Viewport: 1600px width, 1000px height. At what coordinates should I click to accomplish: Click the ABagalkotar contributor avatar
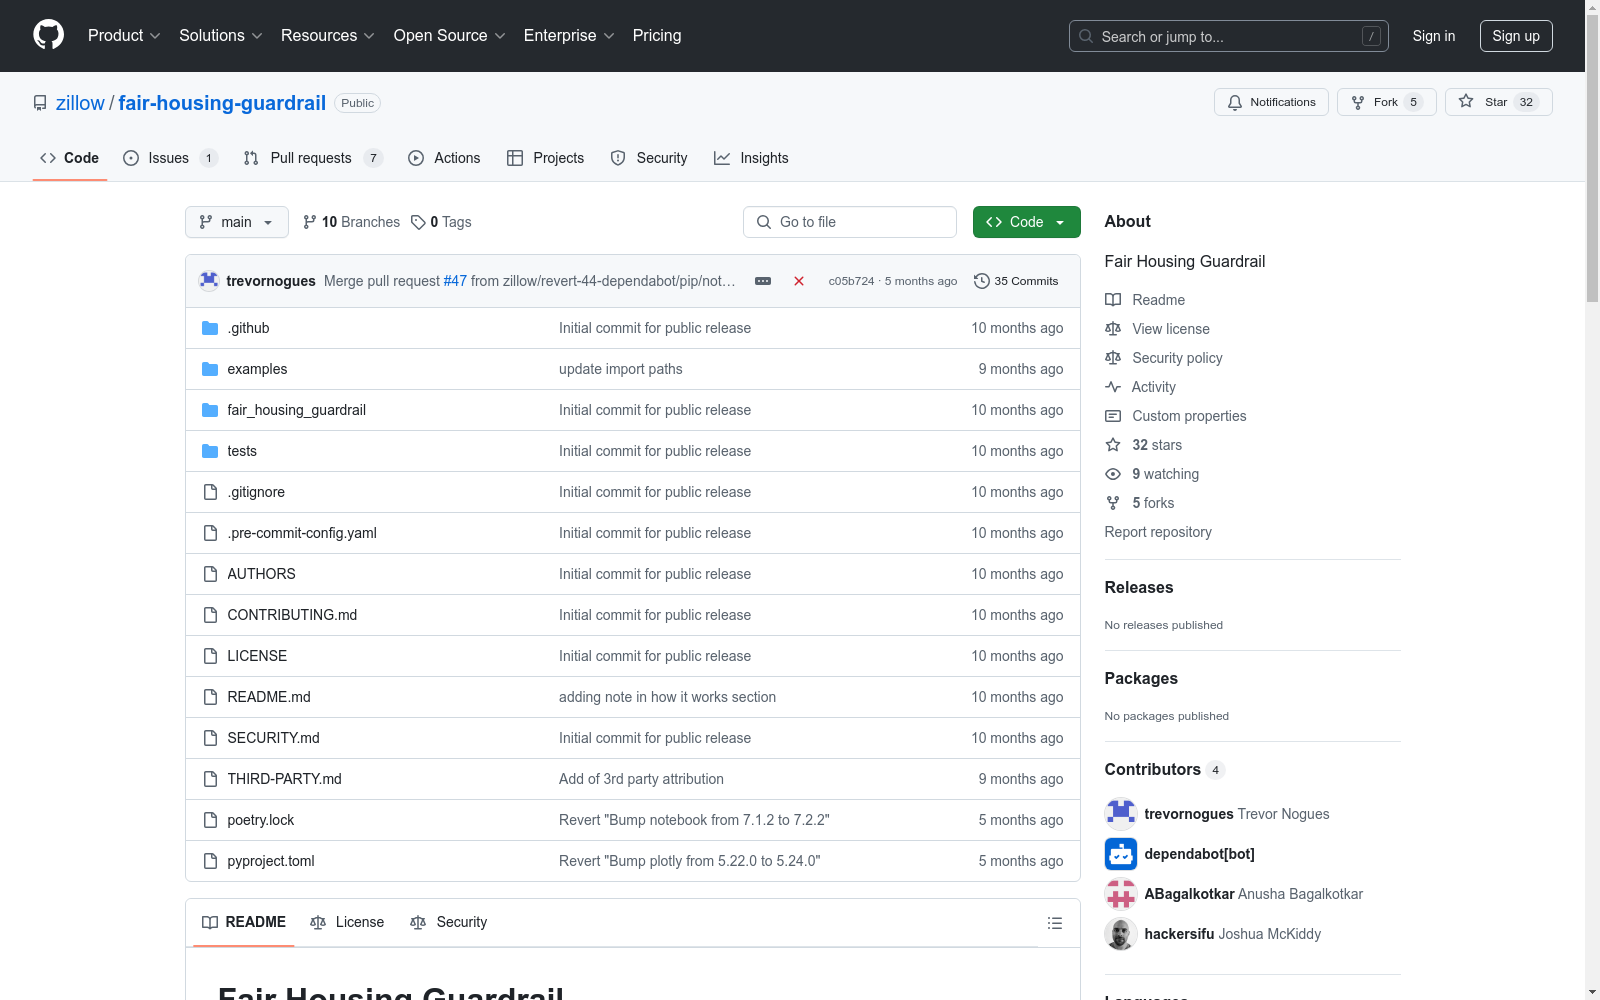point(1121,894)
